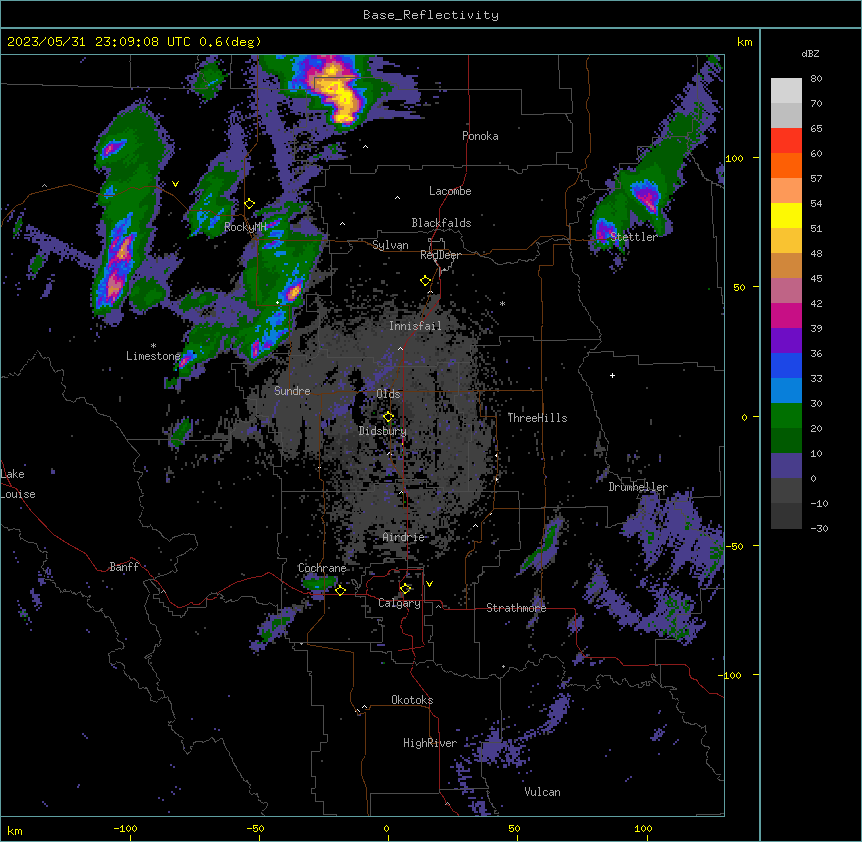This screenshot has width=862, height=842.
Task: Click the white plus marker west of Drumheller
Action: coord(612,375)
